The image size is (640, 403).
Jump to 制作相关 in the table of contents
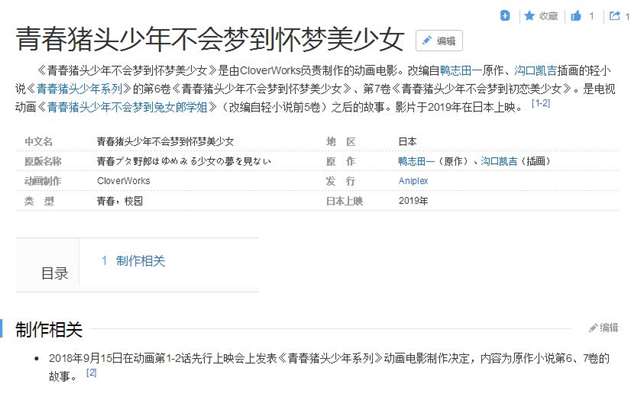(x=140, y=261)
